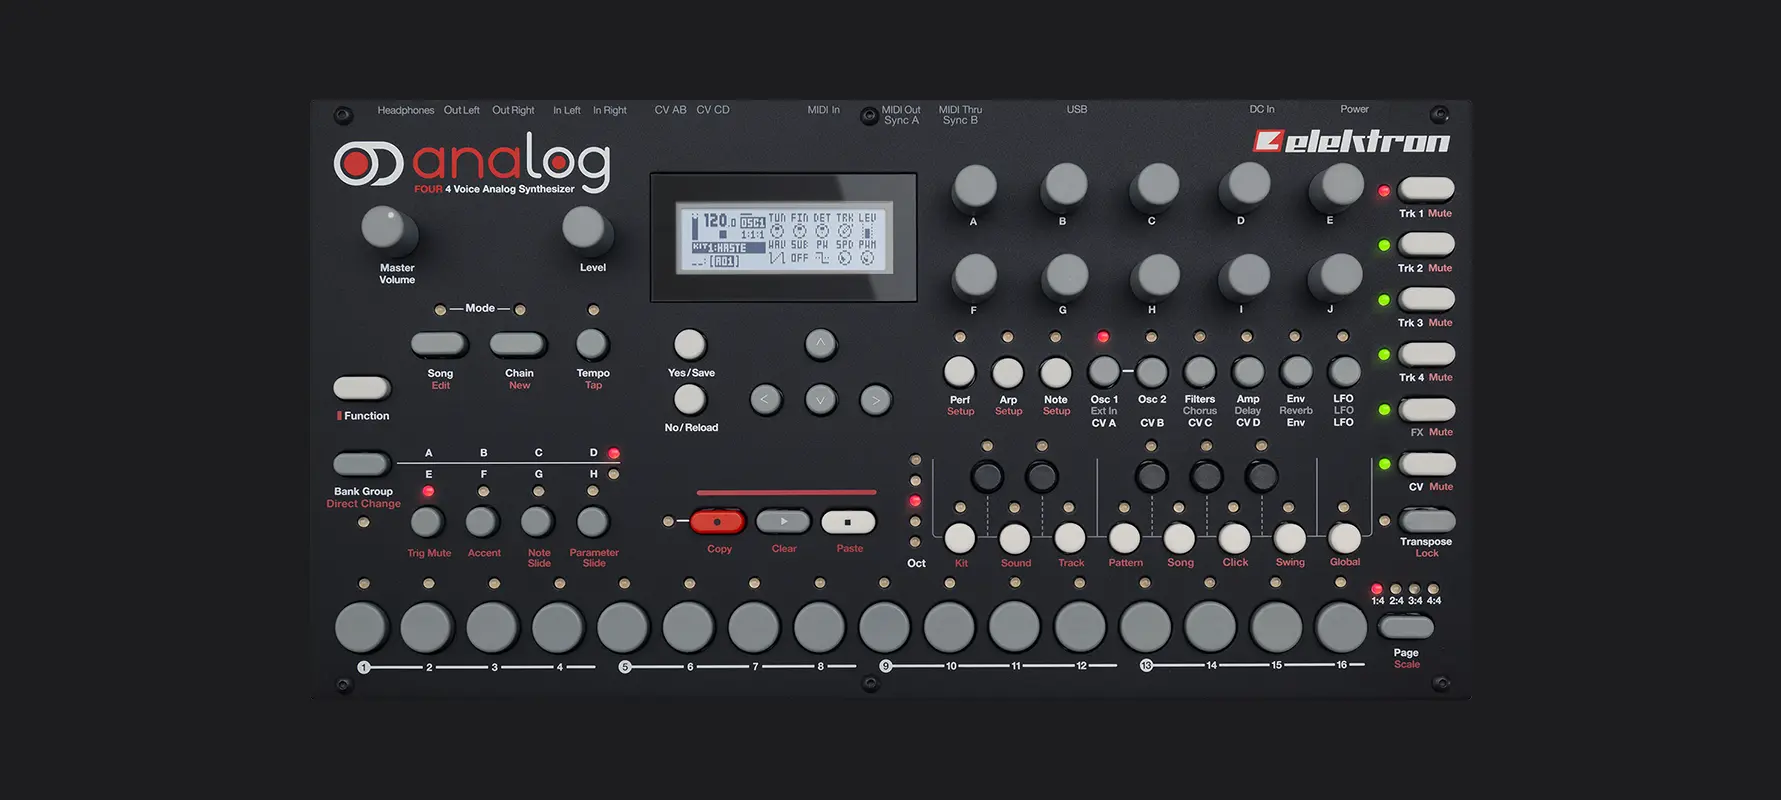Click the Bank Group button
1781x800 pixels.
coord(361,464)
